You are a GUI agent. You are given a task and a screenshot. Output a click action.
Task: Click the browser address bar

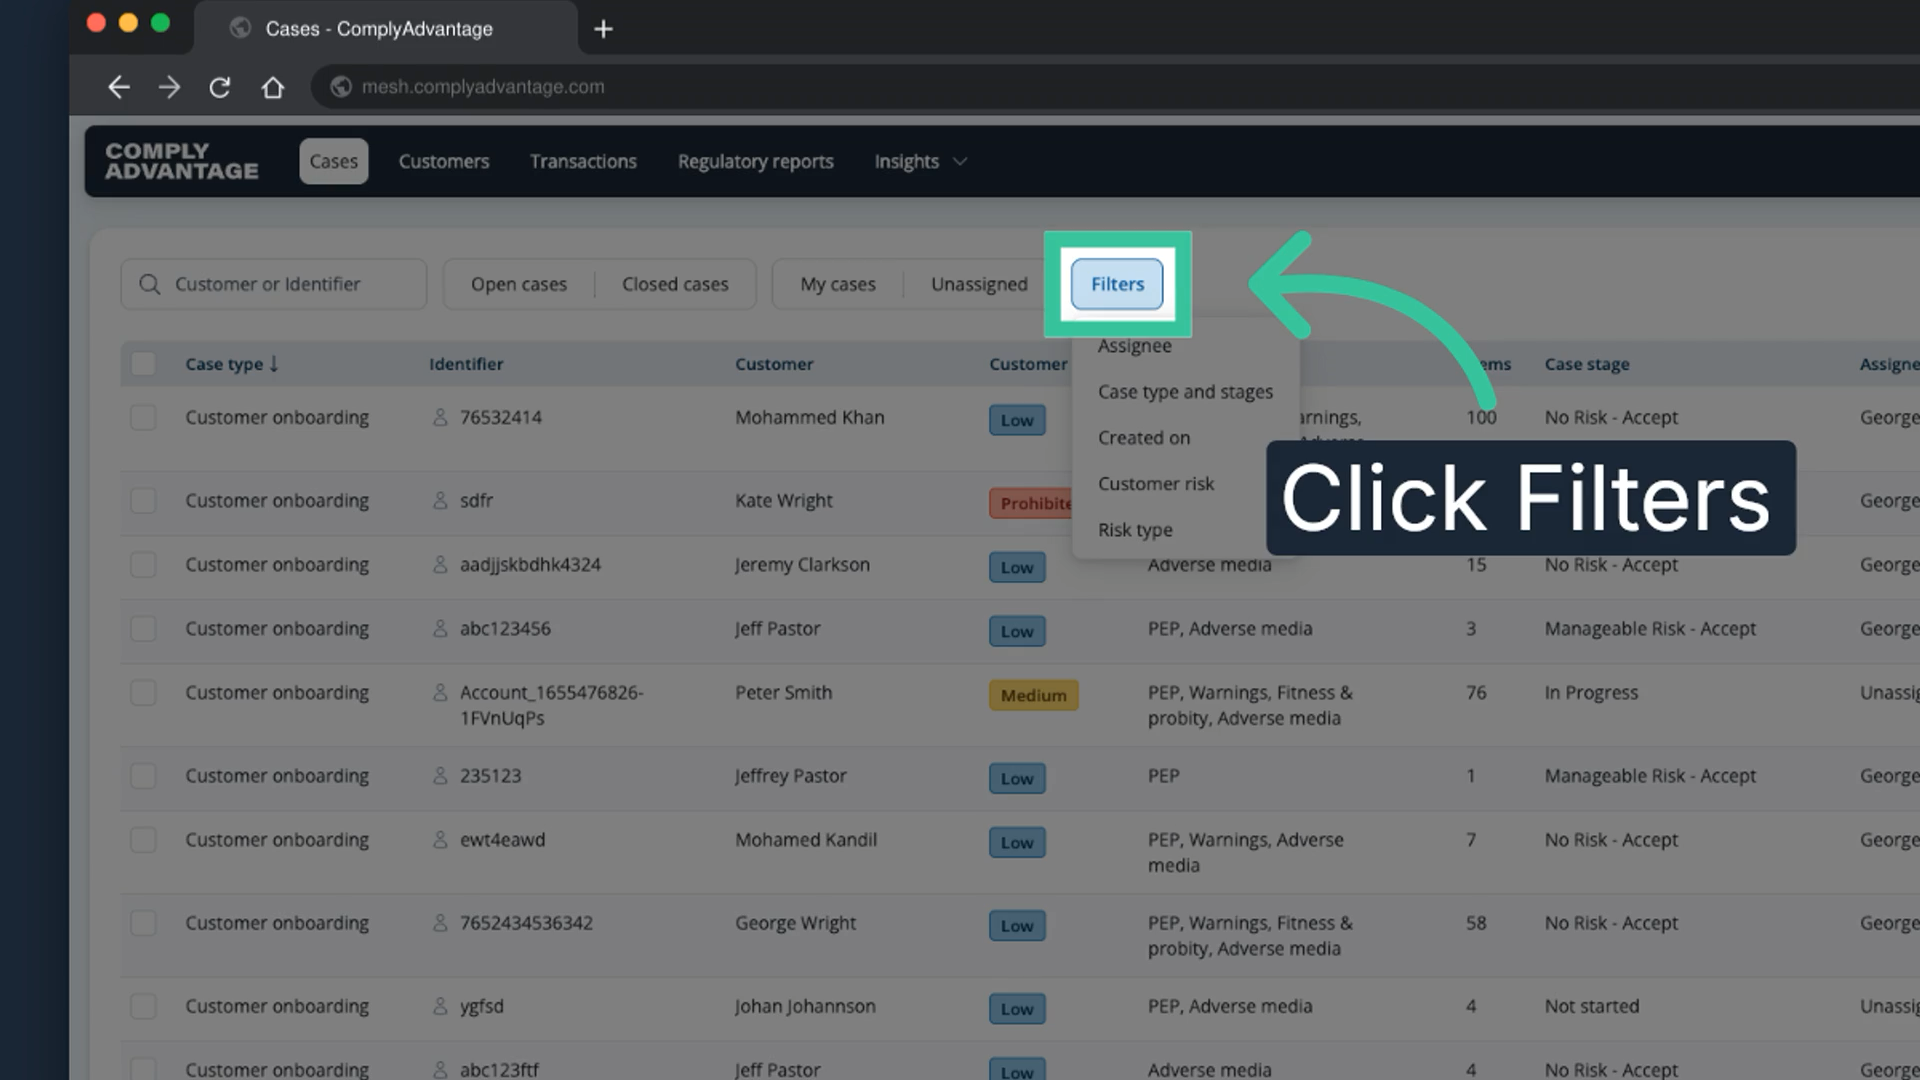(x=1115, y=87)
